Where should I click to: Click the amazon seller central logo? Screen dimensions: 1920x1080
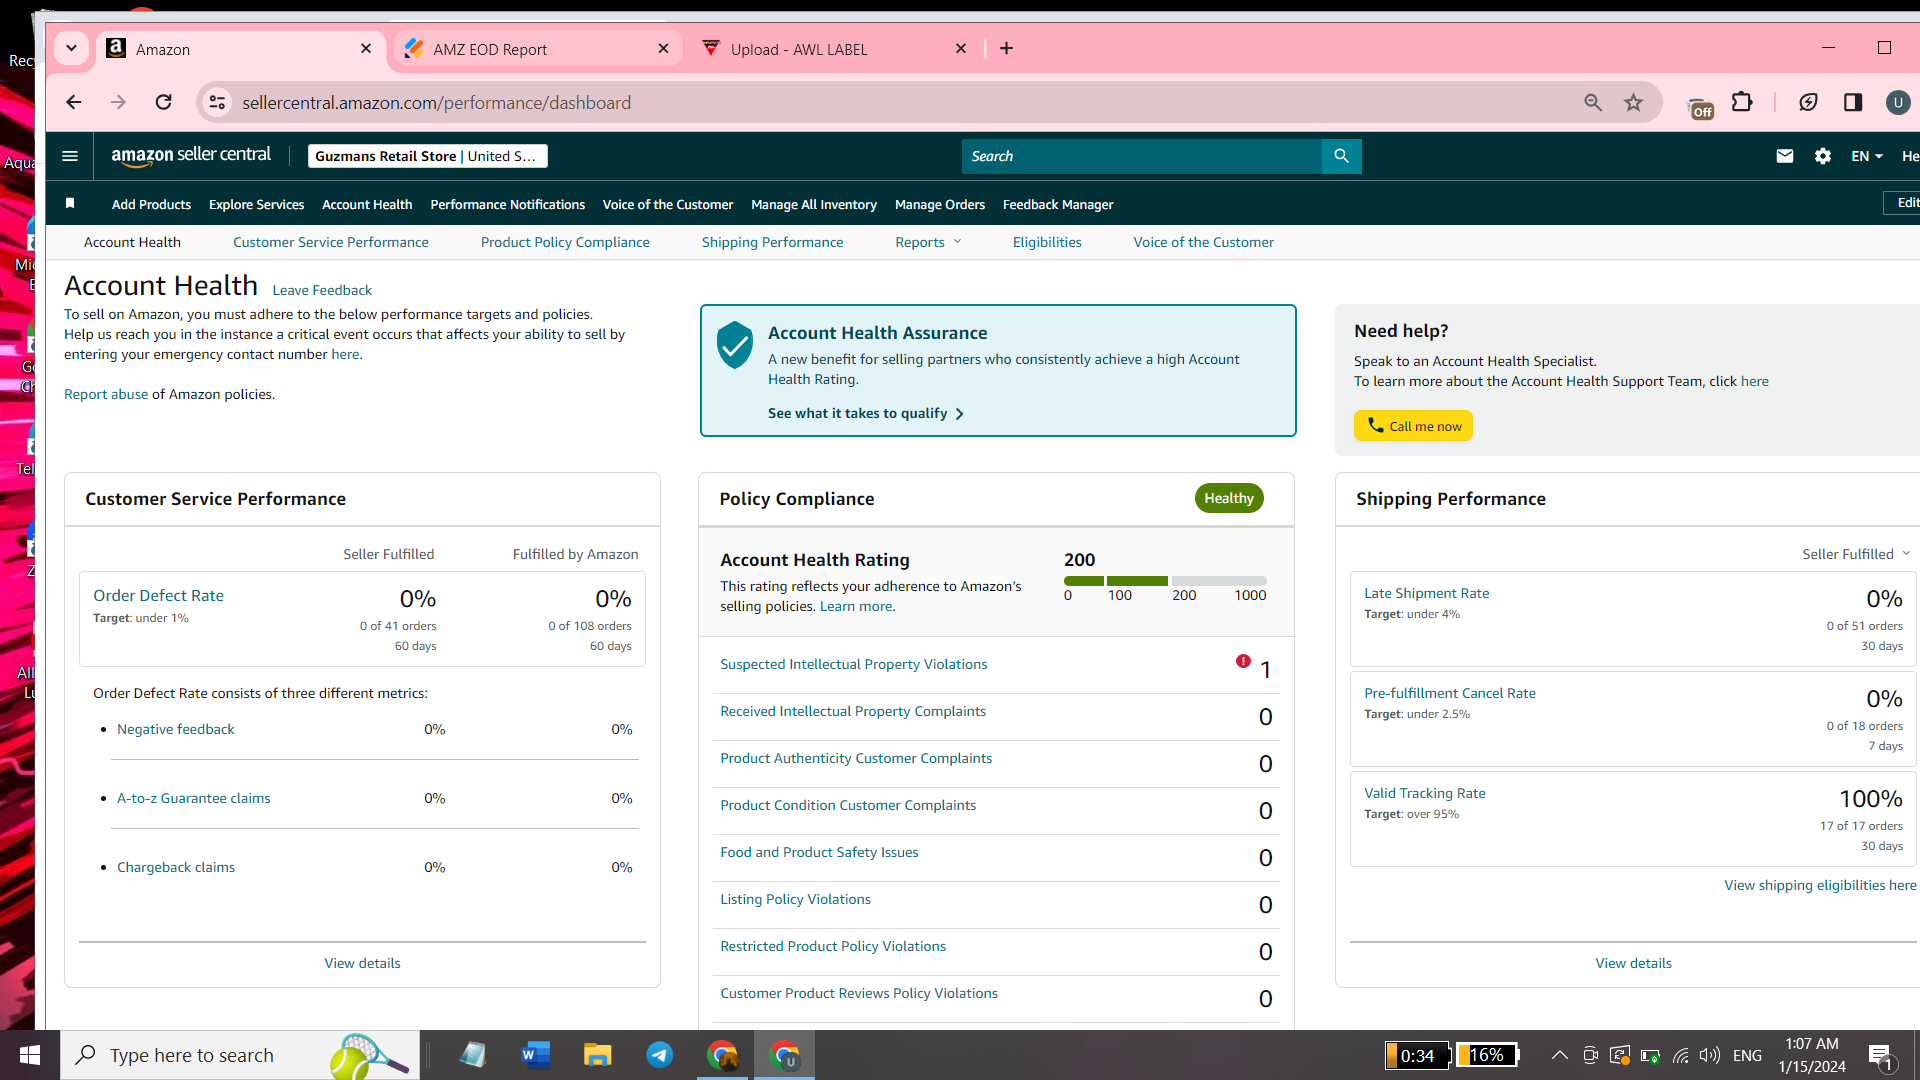[191, 155]
